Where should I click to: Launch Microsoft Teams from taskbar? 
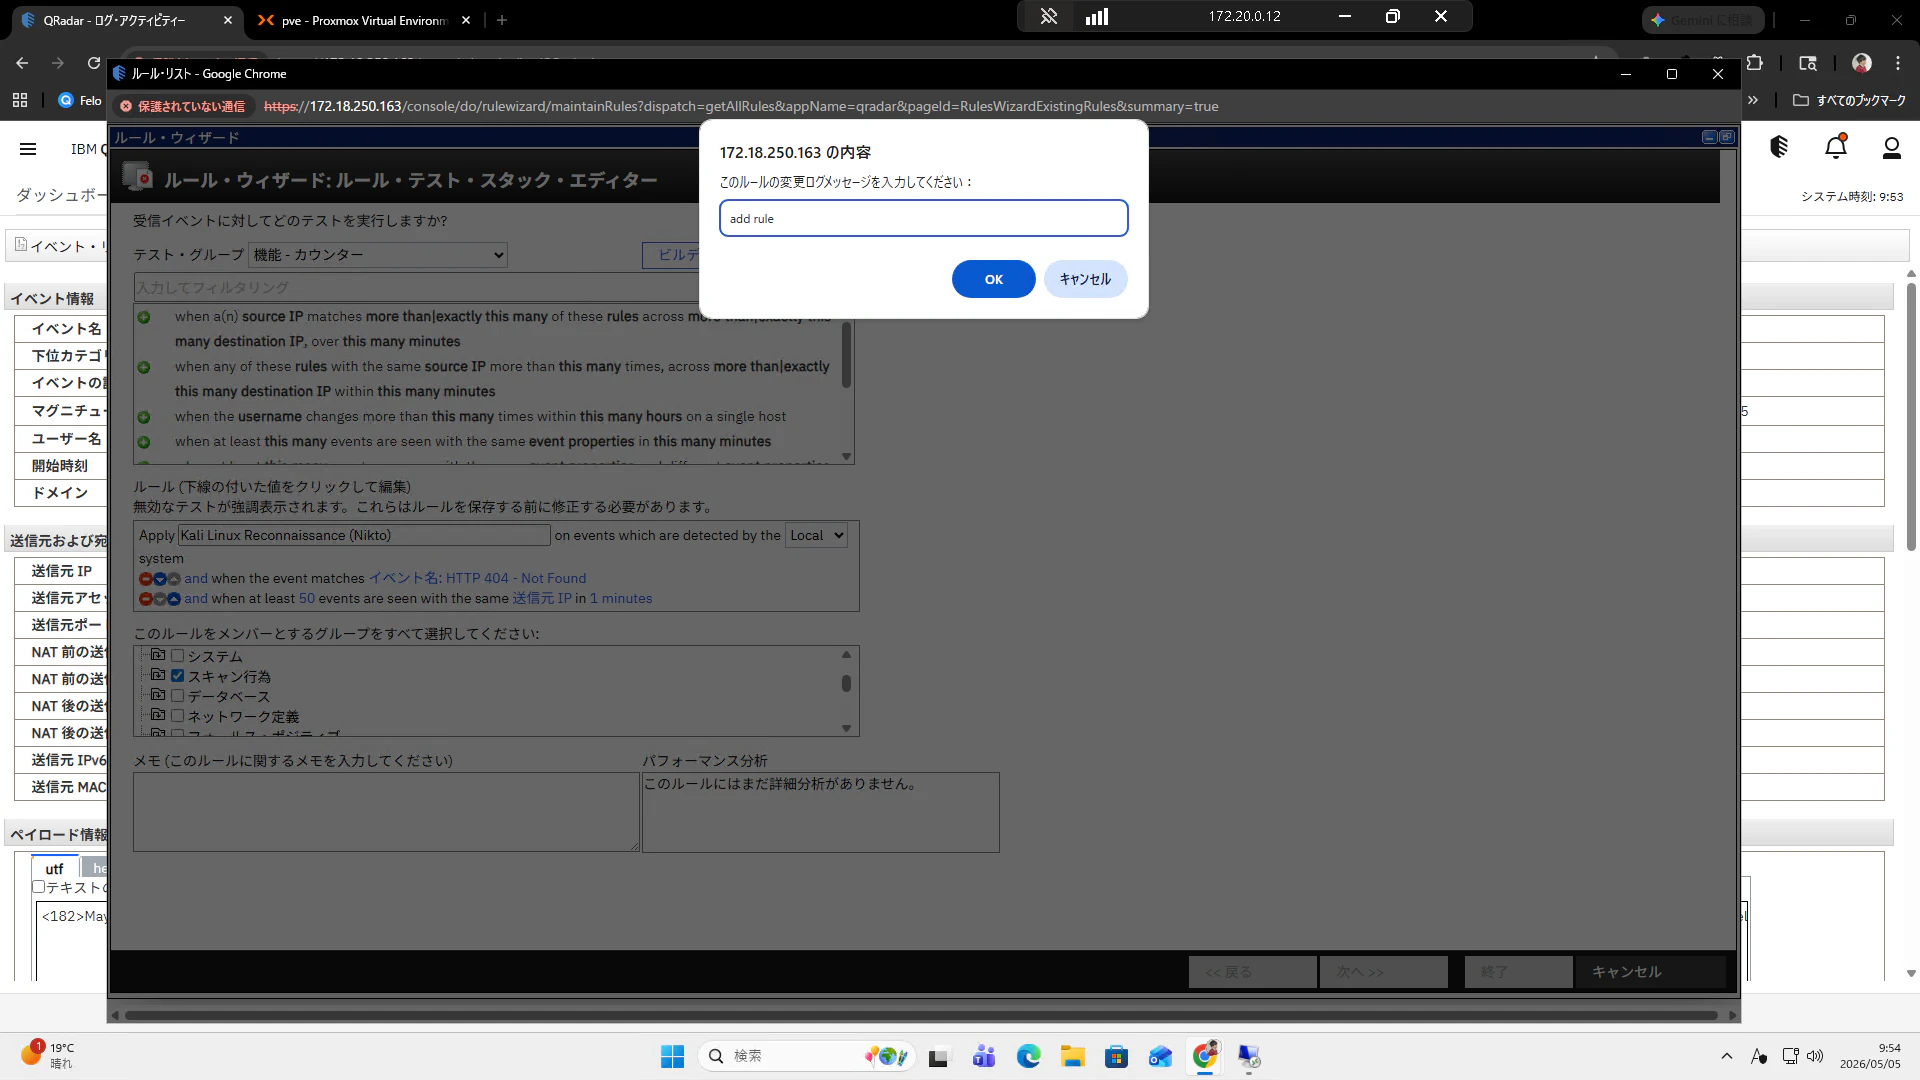[984, 1056]
